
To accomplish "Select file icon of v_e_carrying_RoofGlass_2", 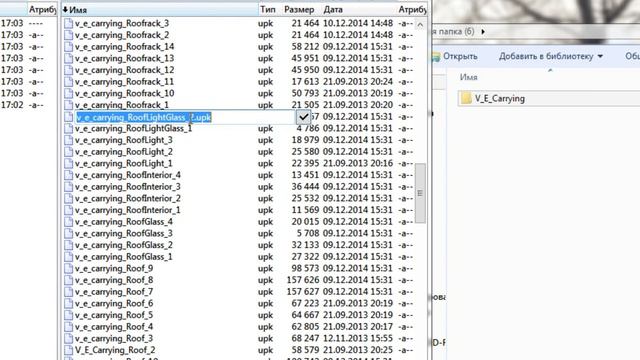I will 69,245.
